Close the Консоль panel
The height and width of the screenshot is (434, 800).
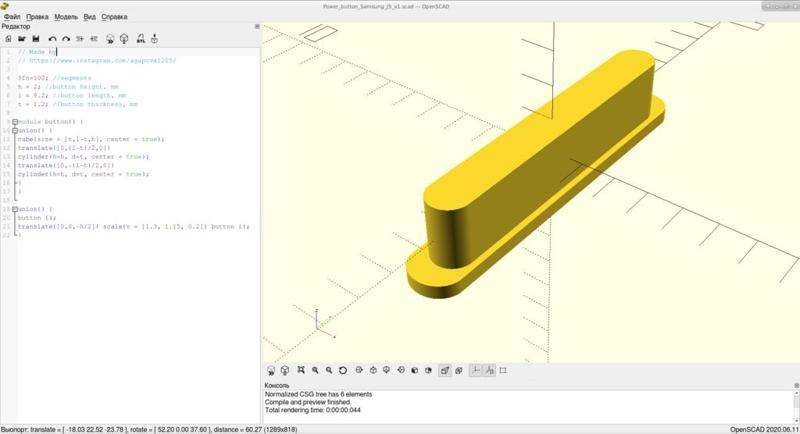[x=796, y=386]
